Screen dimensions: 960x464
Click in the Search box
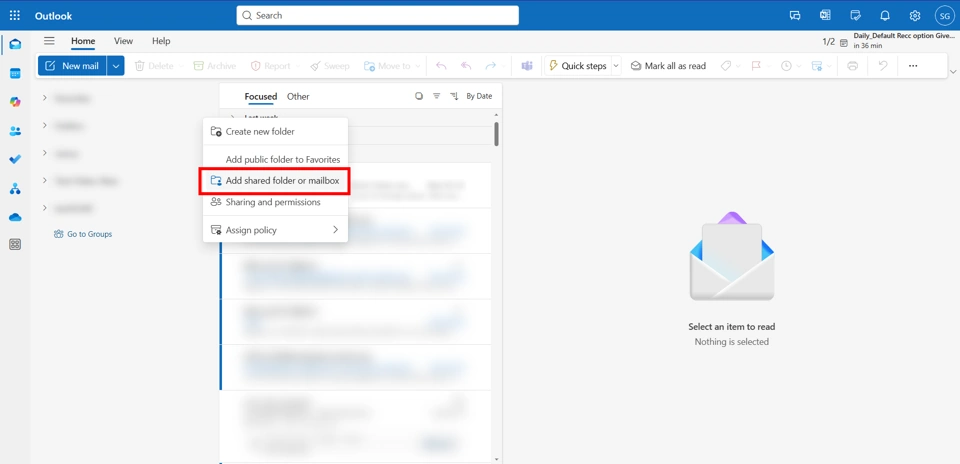coord(378,16)
